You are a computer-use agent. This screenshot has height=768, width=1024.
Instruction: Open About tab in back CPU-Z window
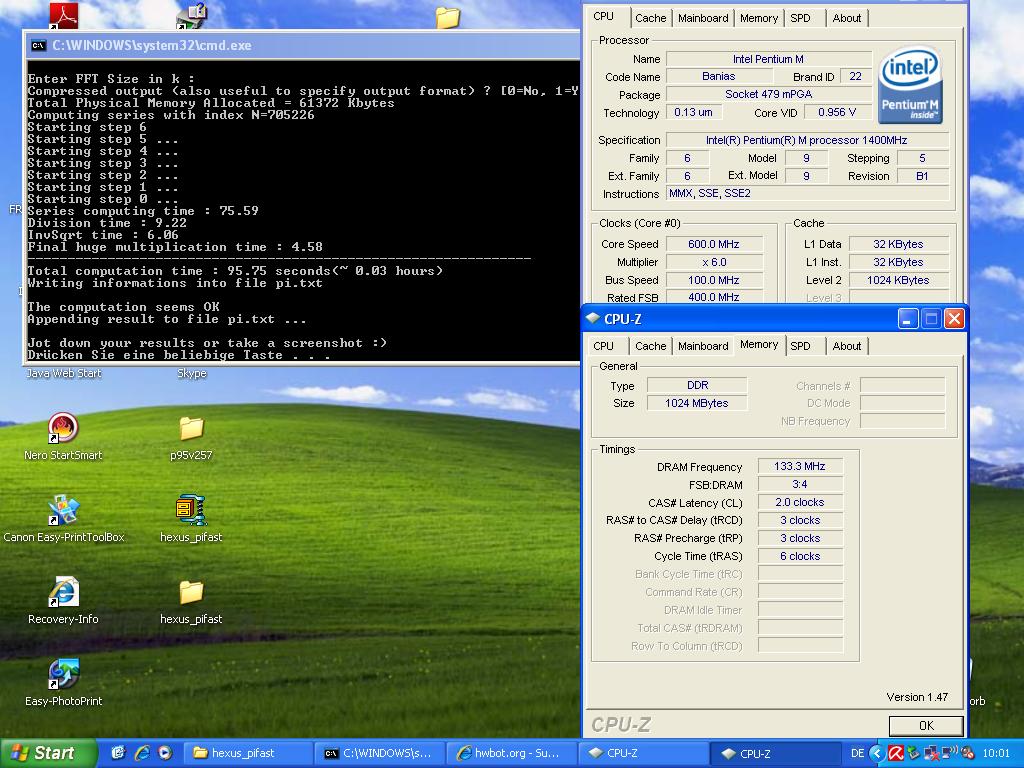pyautogui.click(x=846, y=18)
